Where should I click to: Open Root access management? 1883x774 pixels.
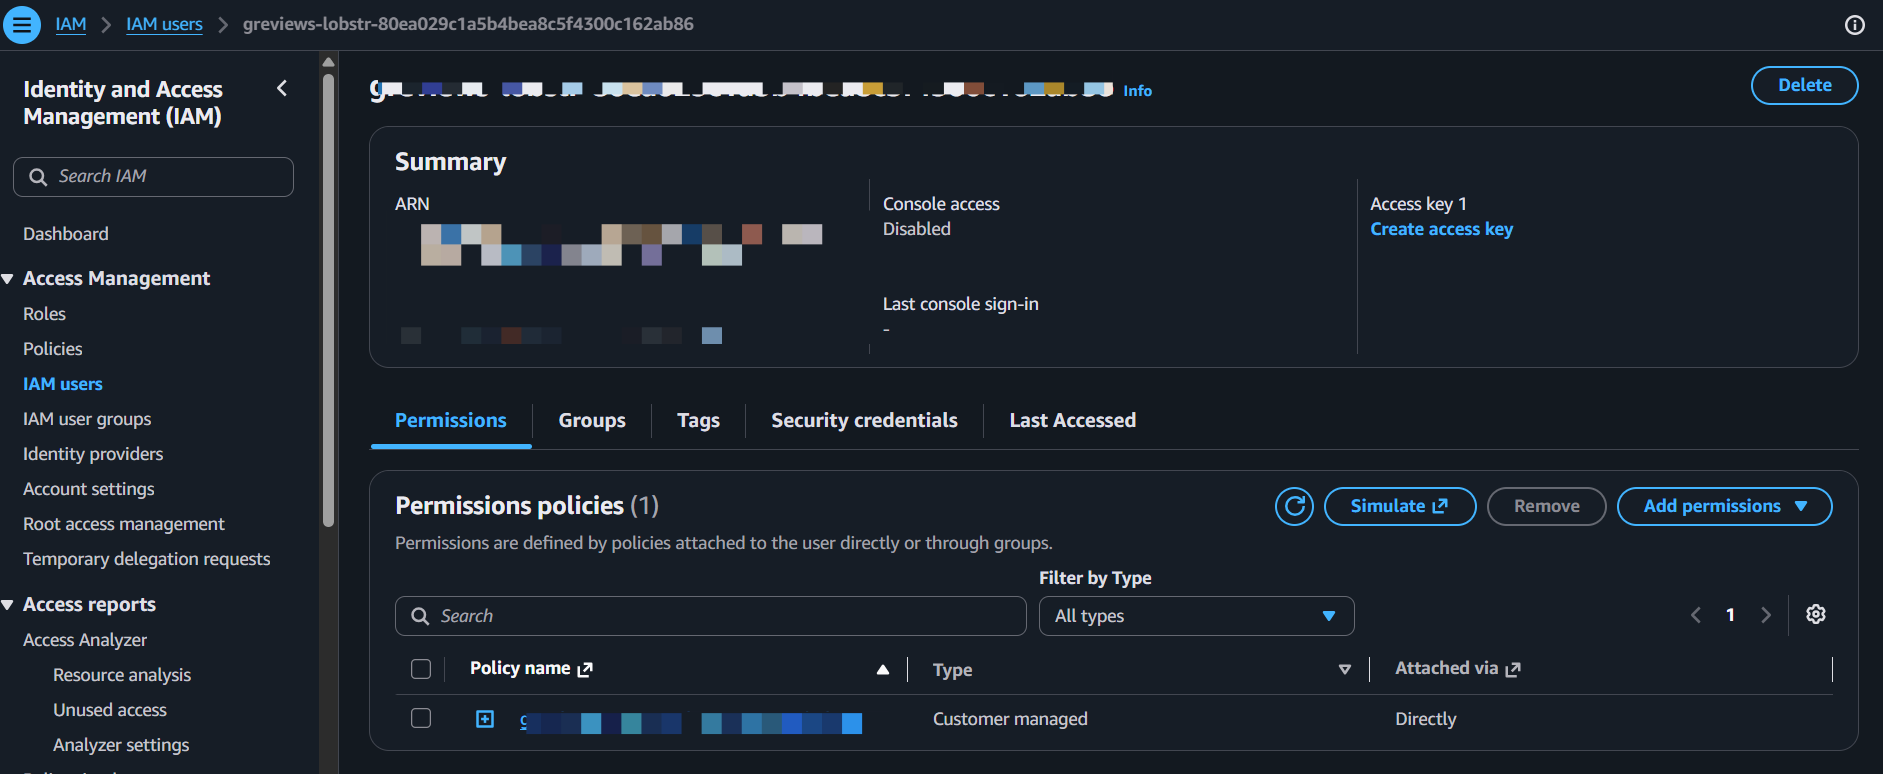pos(124,524)
